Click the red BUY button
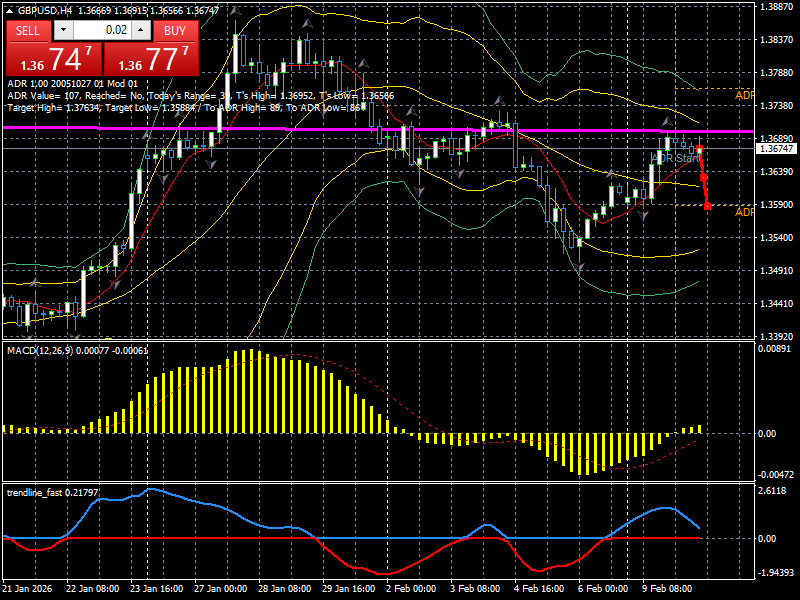 (x=175, y=31)
